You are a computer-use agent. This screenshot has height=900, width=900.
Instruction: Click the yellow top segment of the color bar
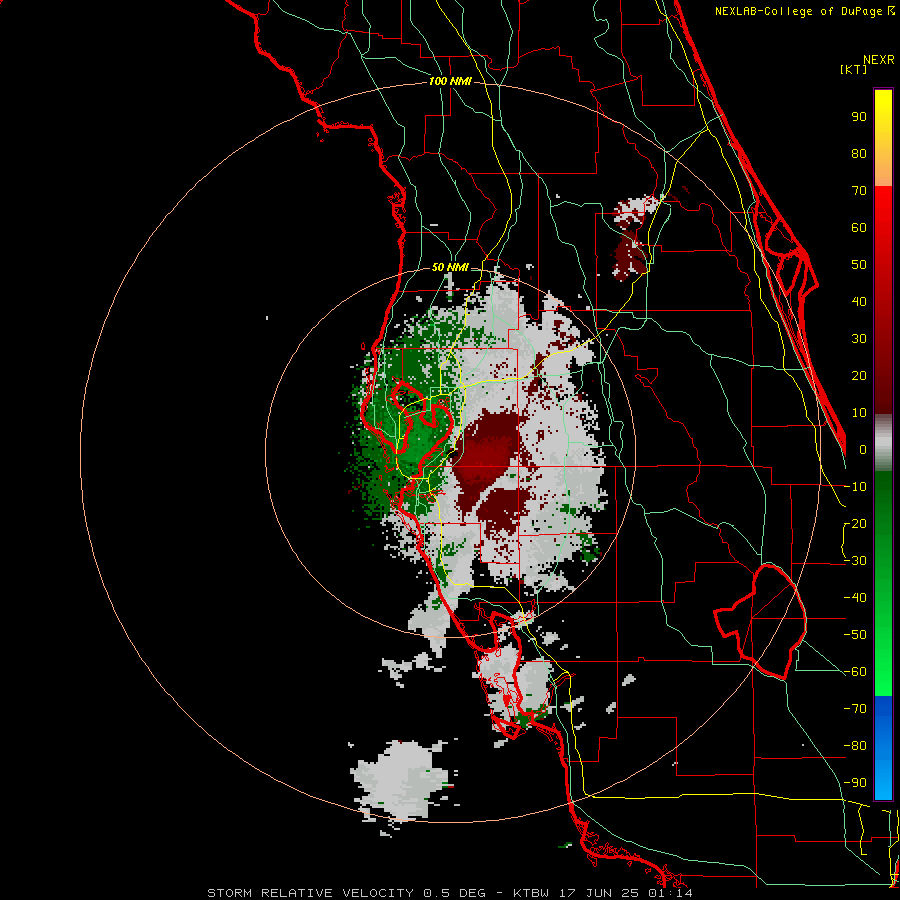(x=883, y=138)
